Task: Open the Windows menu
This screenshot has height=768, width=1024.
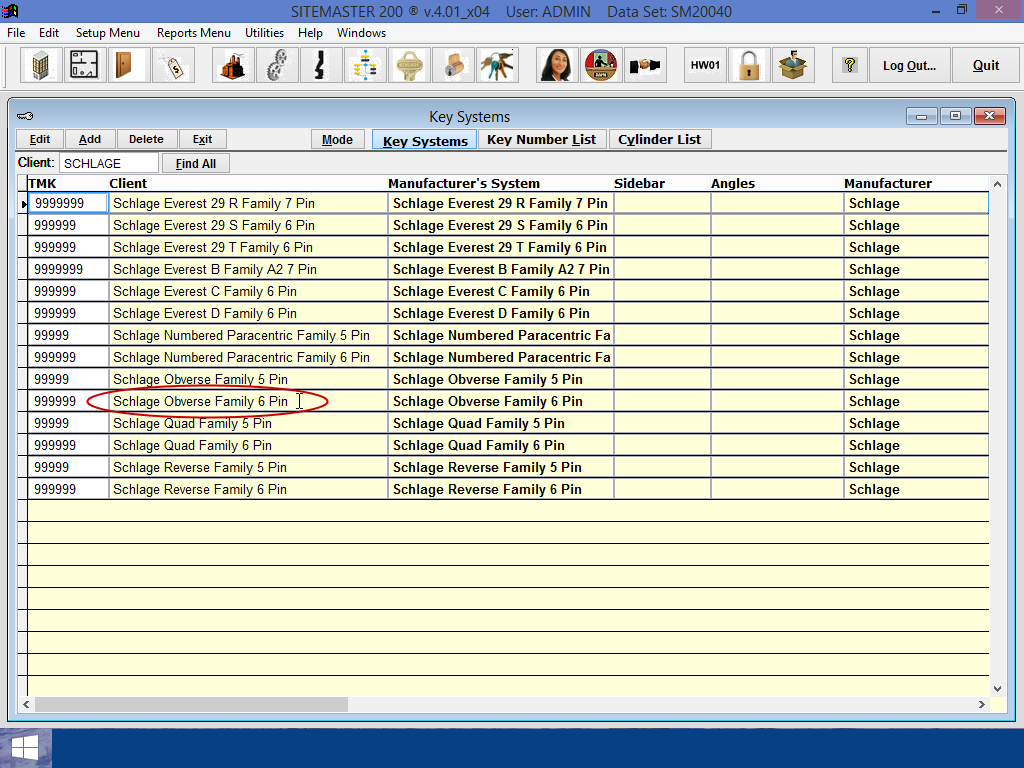Action: 361,33
